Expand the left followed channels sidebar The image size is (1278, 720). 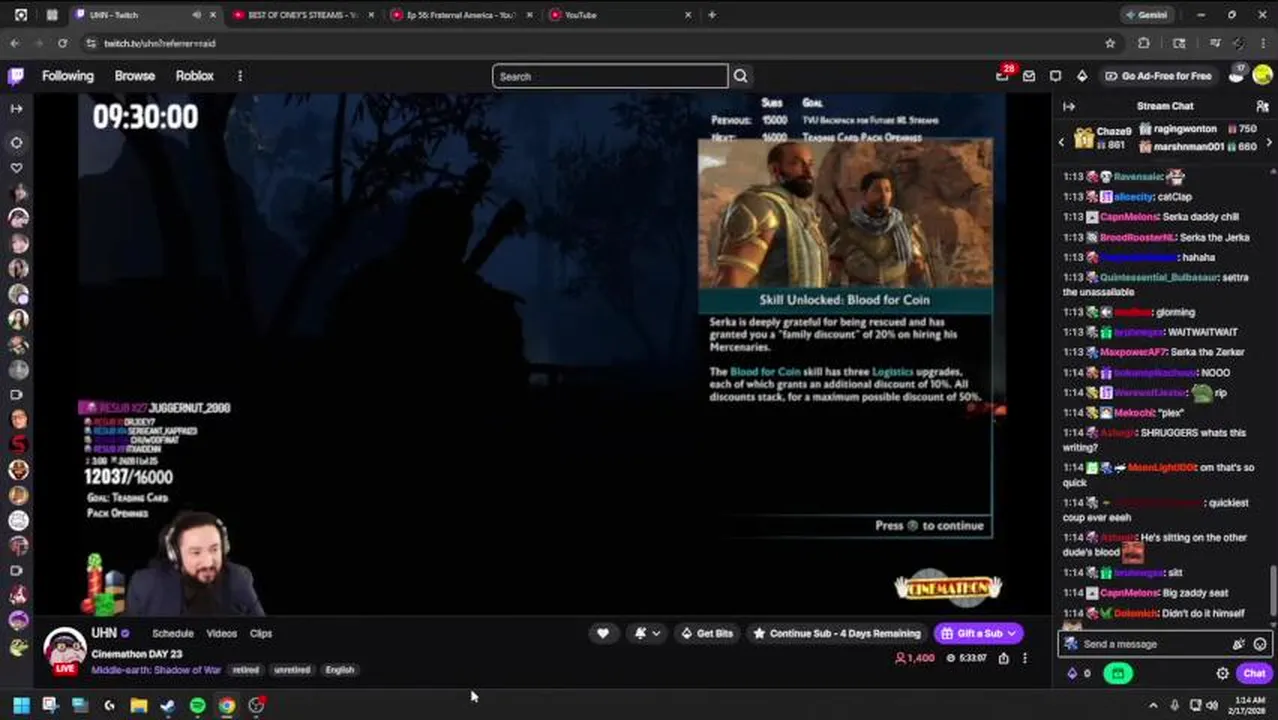click(x=16, y=108)
